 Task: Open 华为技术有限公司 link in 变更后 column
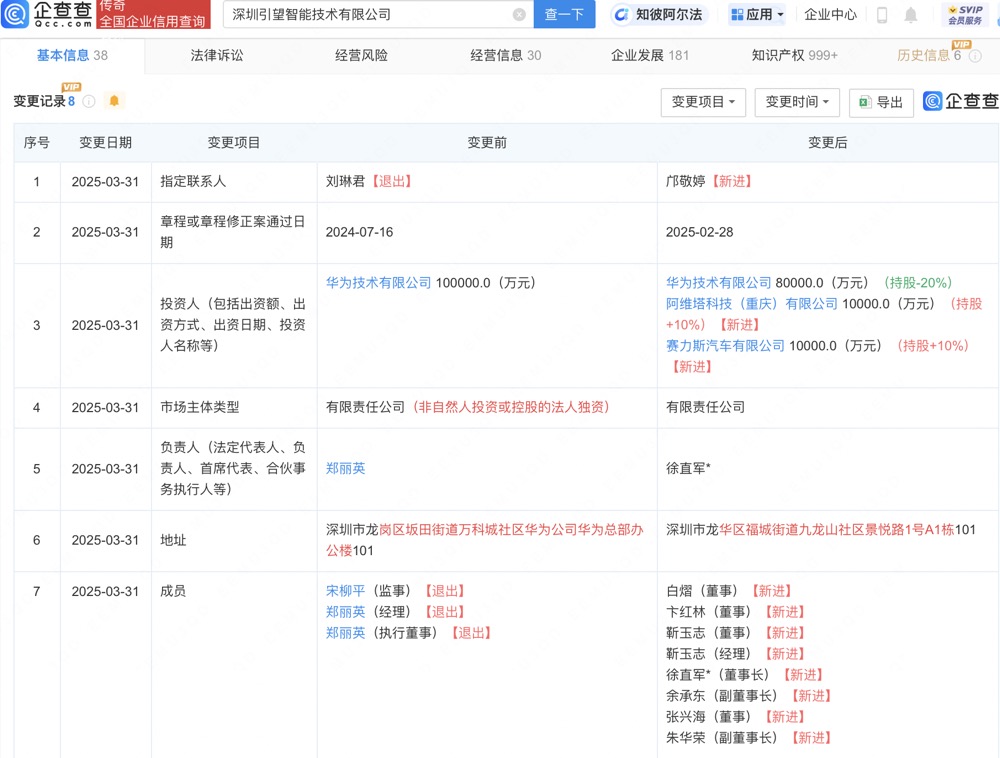point(719,283)
